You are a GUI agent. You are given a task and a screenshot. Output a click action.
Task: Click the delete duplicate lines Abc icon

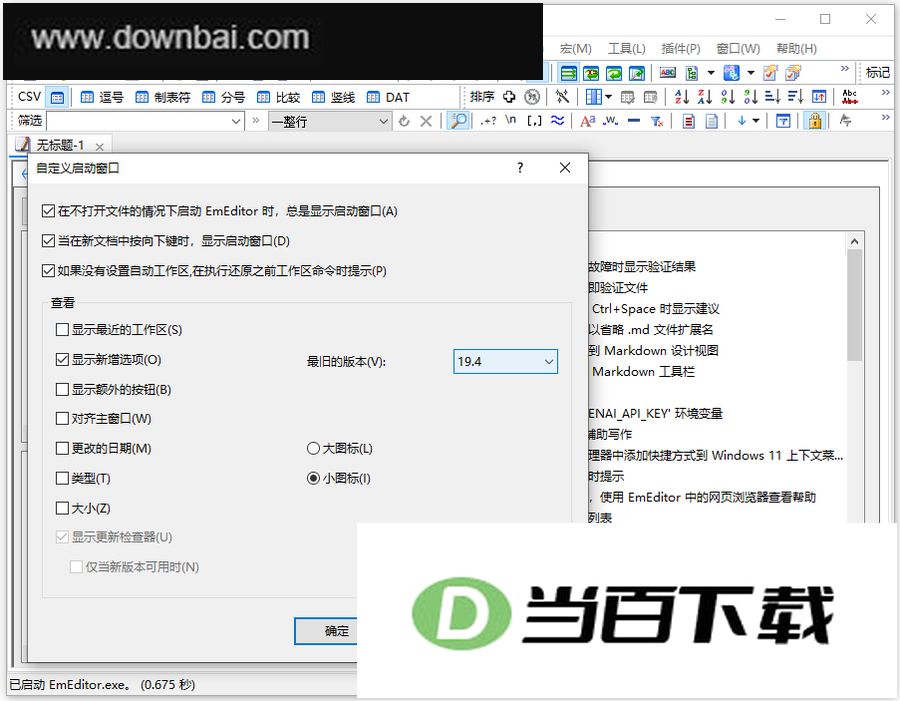pyautogui.click(x=850, y=96)
